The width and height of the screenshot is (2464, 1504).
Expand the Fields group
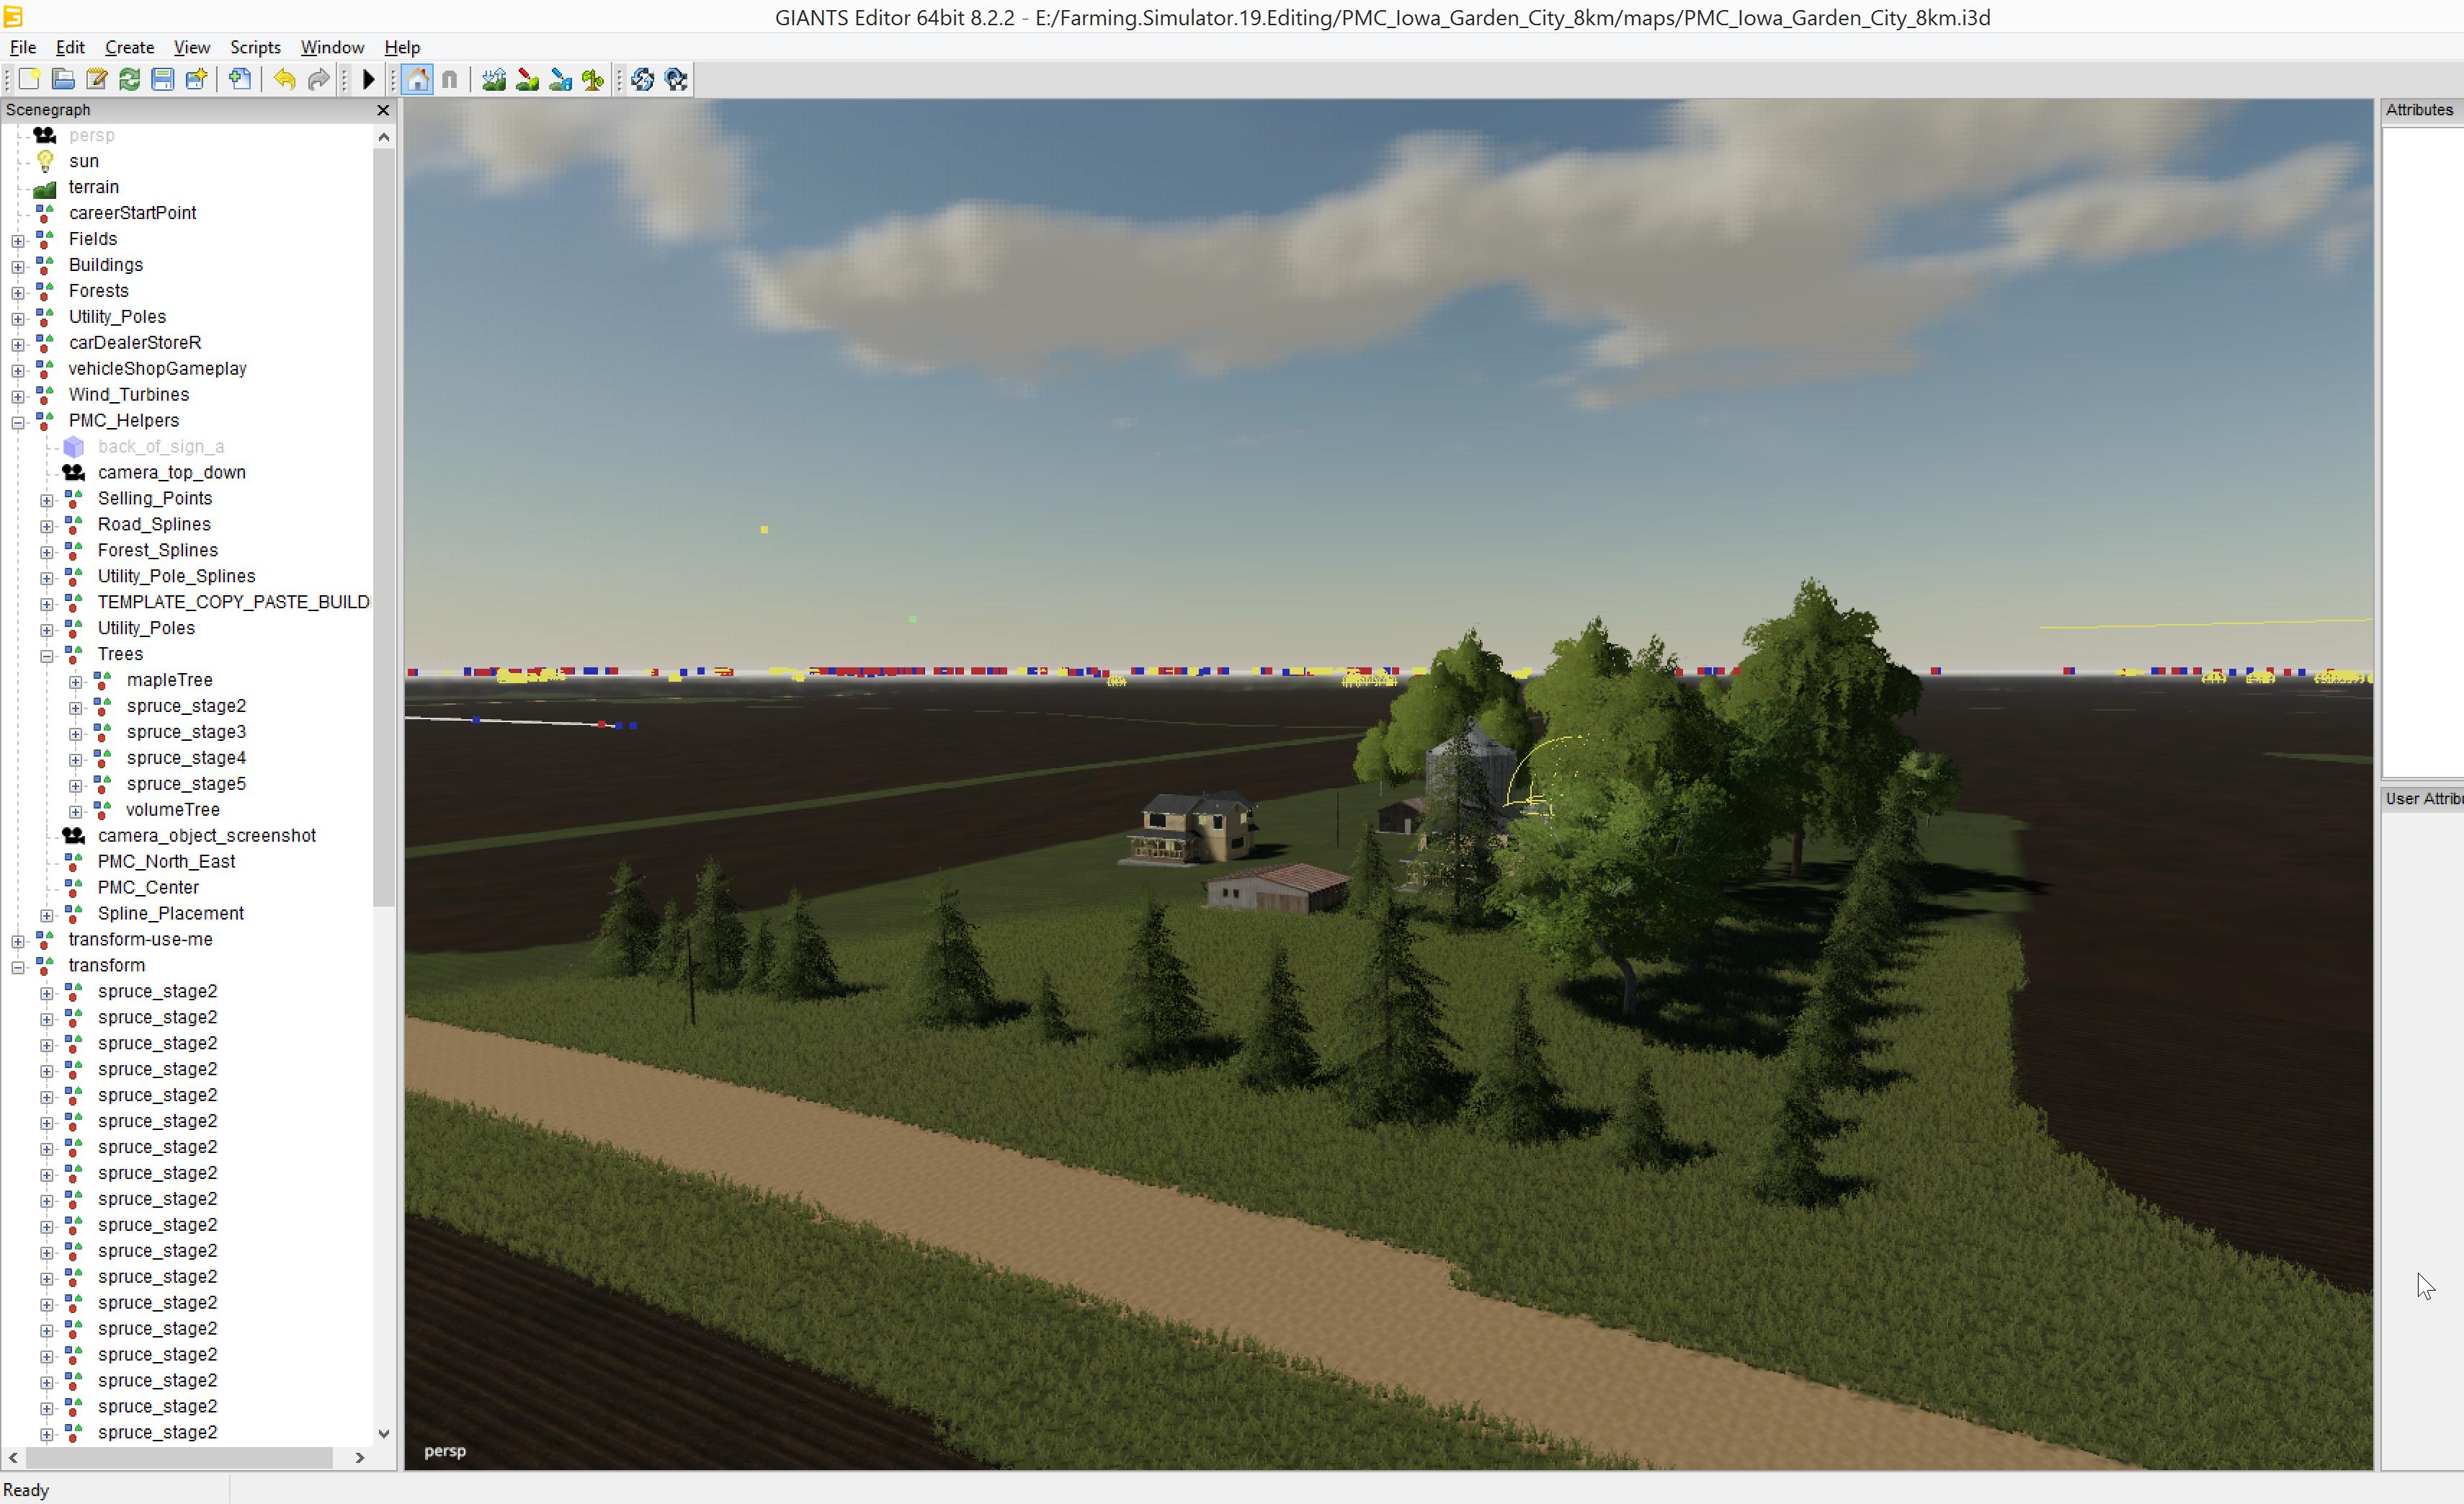tap(18, 240)
